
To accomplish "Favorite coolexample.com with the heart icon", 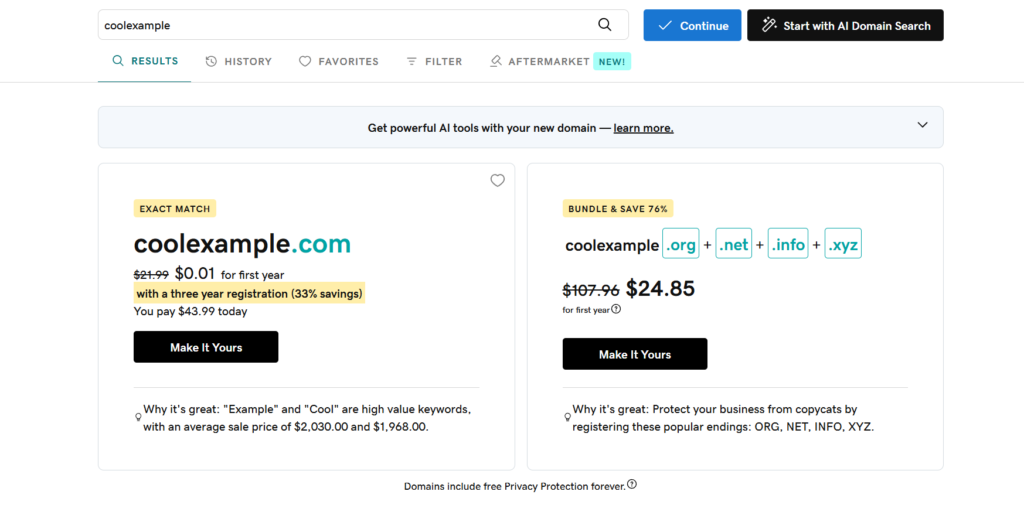I will tap(498, 180).
